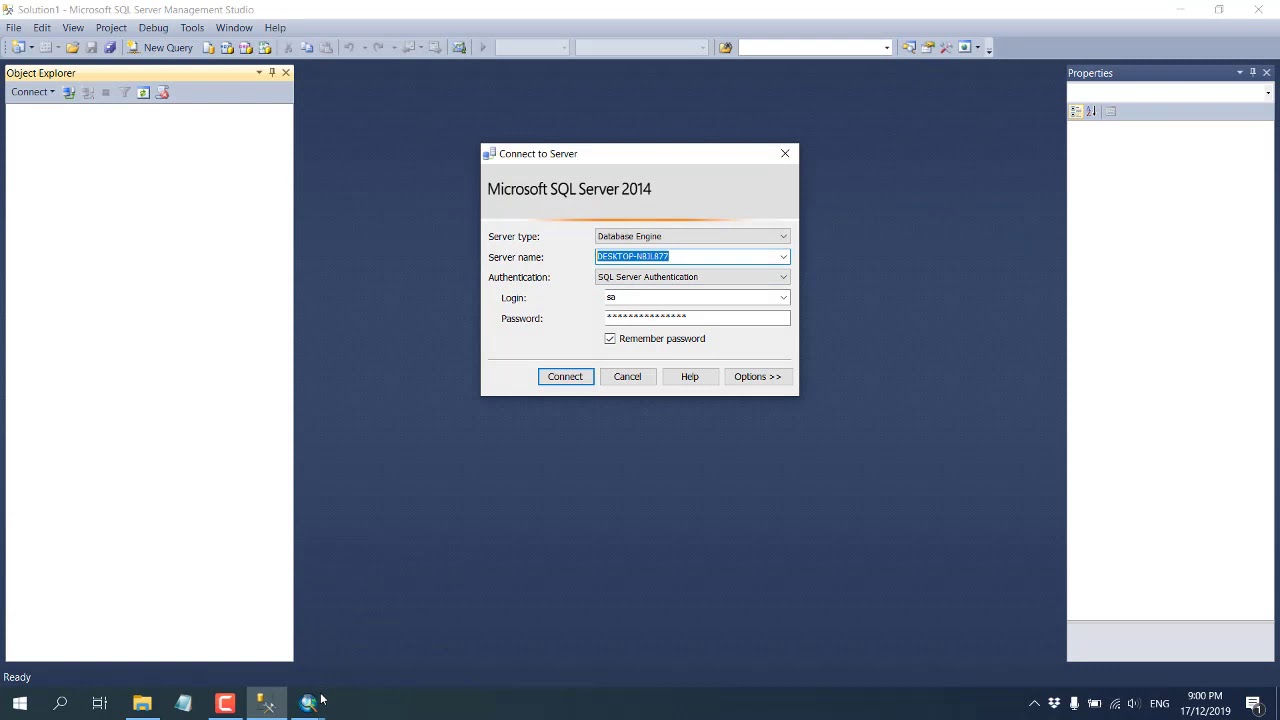1280x720 pixels.
Task: Close the Object Explorer panel
Action: (x=286, y=72)
